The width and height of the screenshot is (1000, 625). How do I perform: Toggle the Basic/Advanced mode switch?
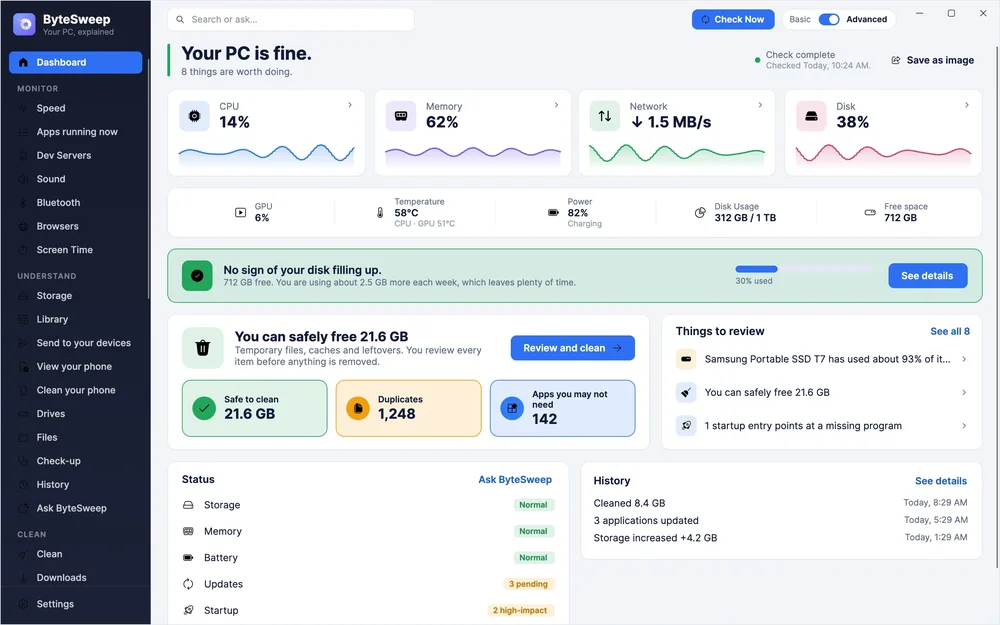point(829,19)
